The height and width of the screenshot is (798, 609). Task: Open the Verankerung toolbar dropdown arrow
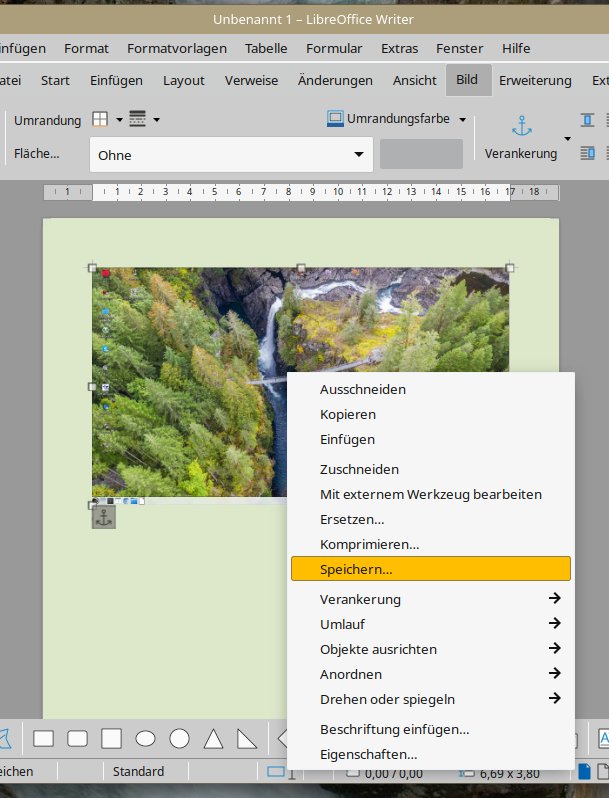pos(567,138)
